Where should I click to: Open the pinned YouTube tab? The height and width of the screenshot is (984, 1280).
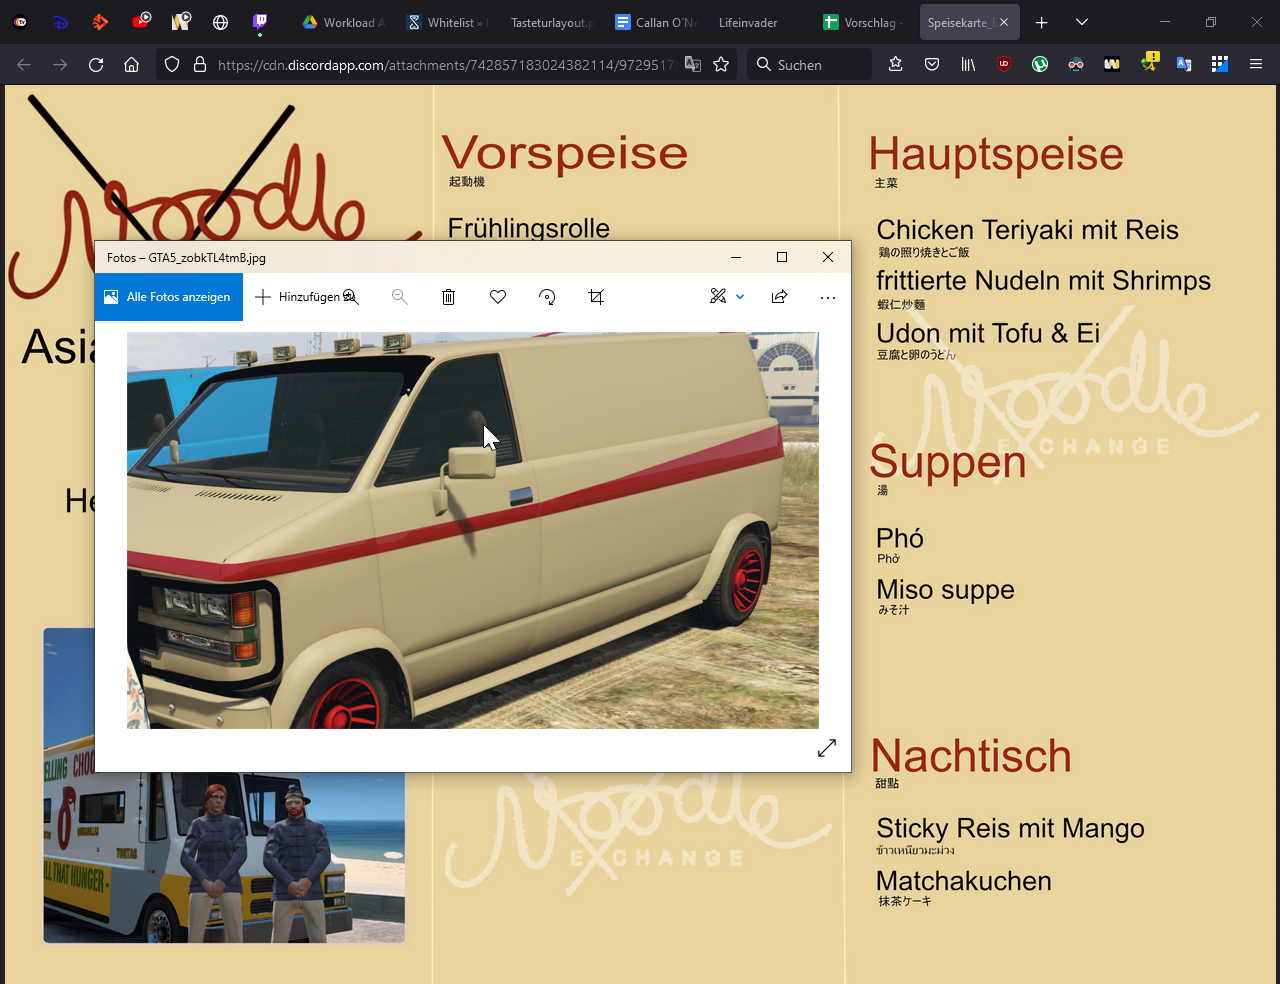[140, 22]
